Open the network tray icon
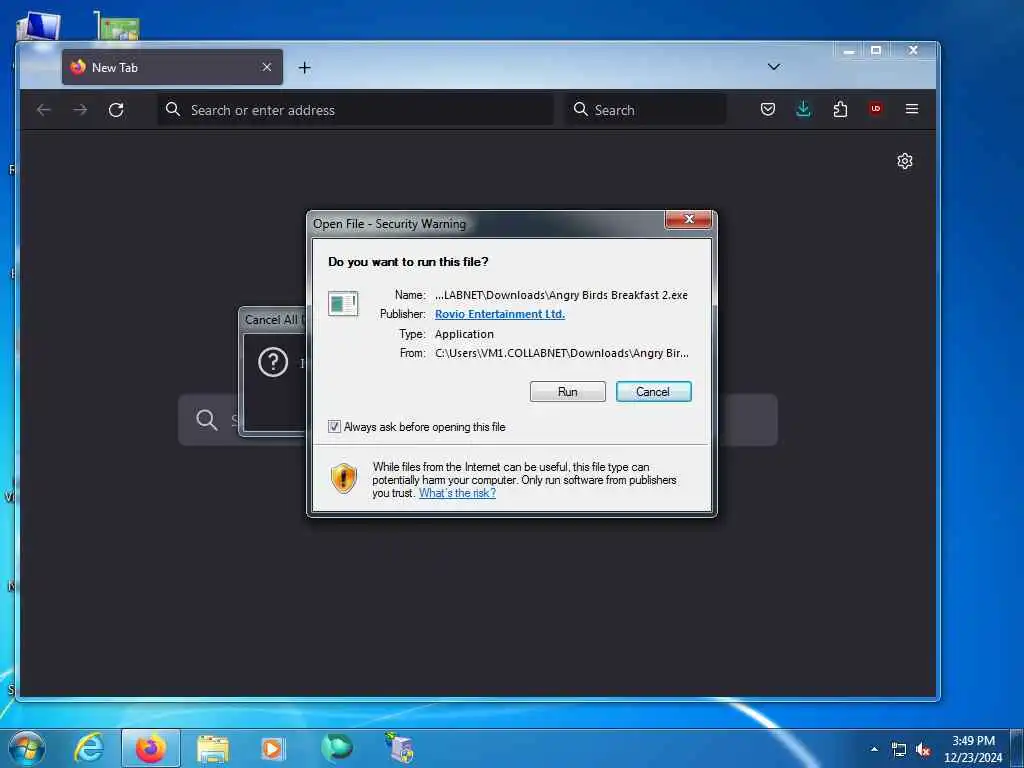This screenshot has height=768, width=1024. point(899,750)
